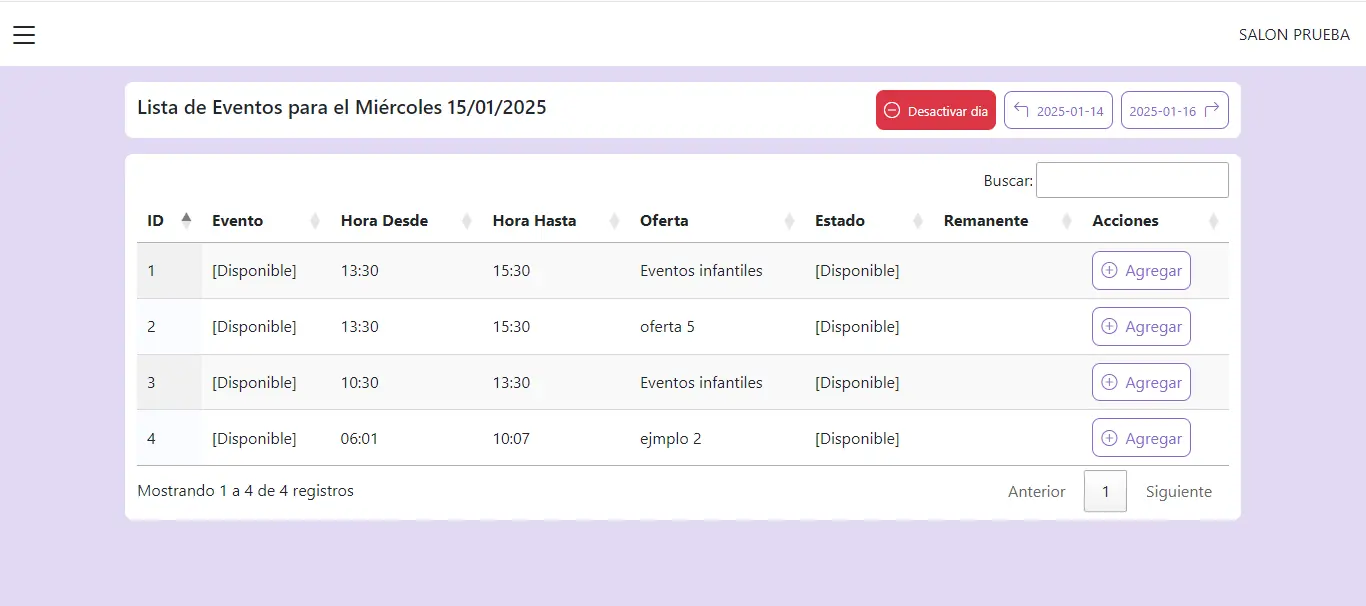Image resolution: width=1366 pixels, height=606 pixels.
Task: Sort table by Remanente column
Action: (x=1008, y=221)
